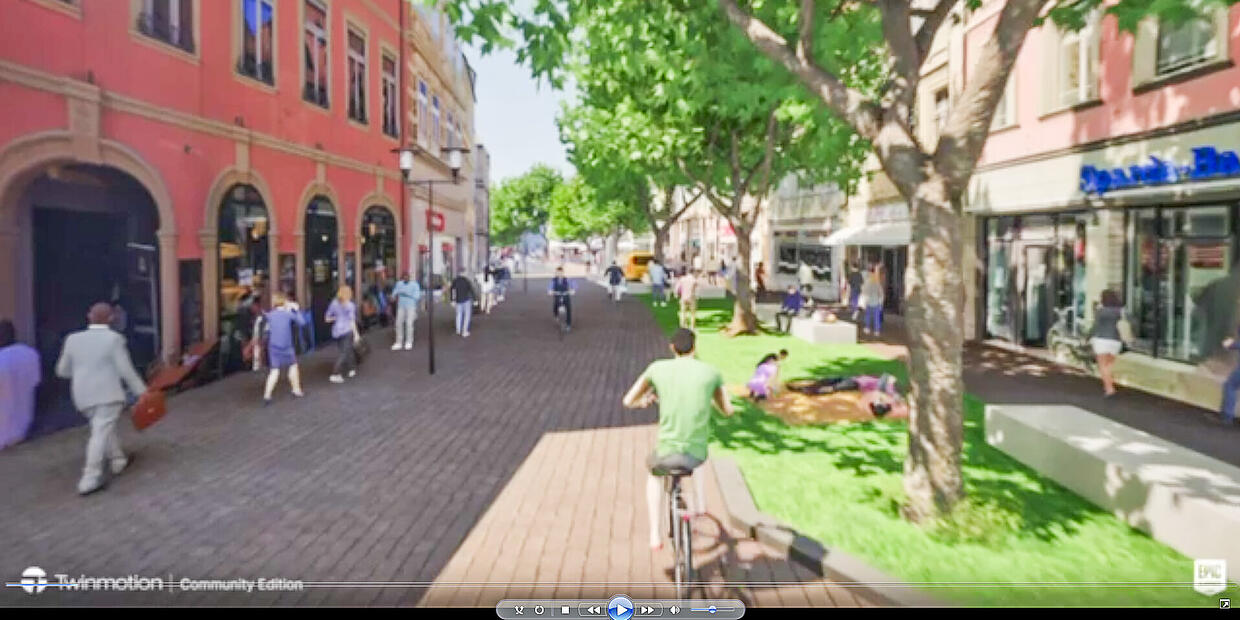Skip forward with the Next button
1240x620 pixels.
pos(647,609)
